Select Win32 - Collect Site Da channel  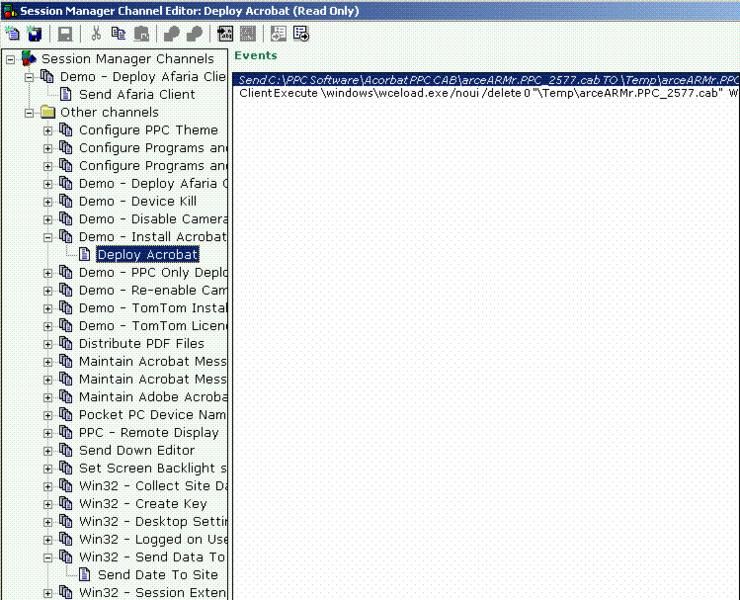click(x=152, y=486)
